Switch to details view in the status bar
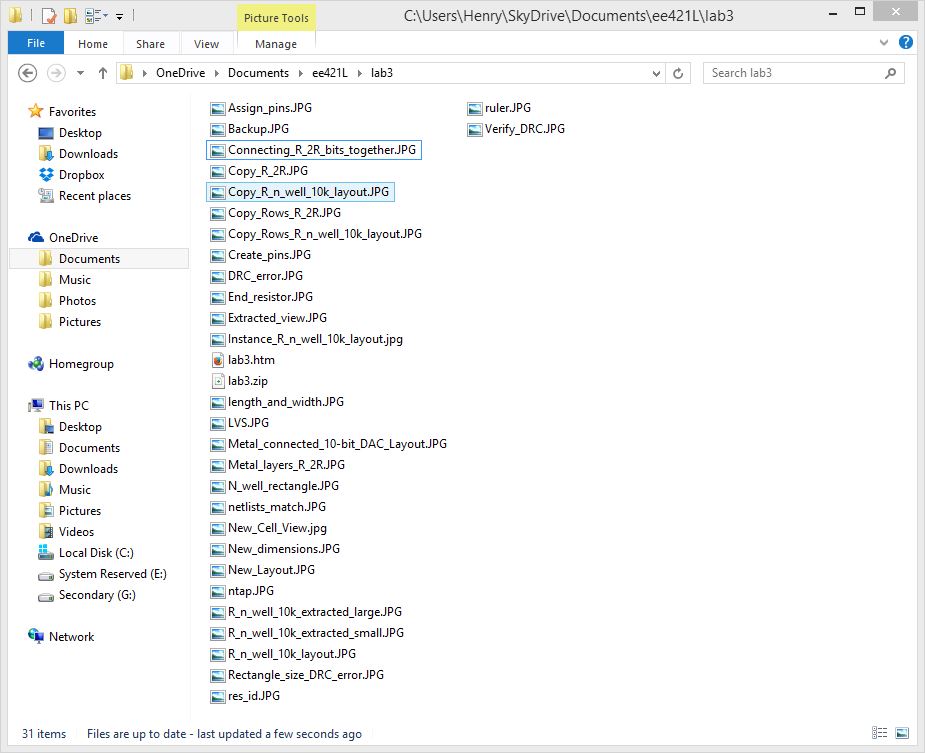Viewport: 925px width, 753px height. click(x=879, y=732)
